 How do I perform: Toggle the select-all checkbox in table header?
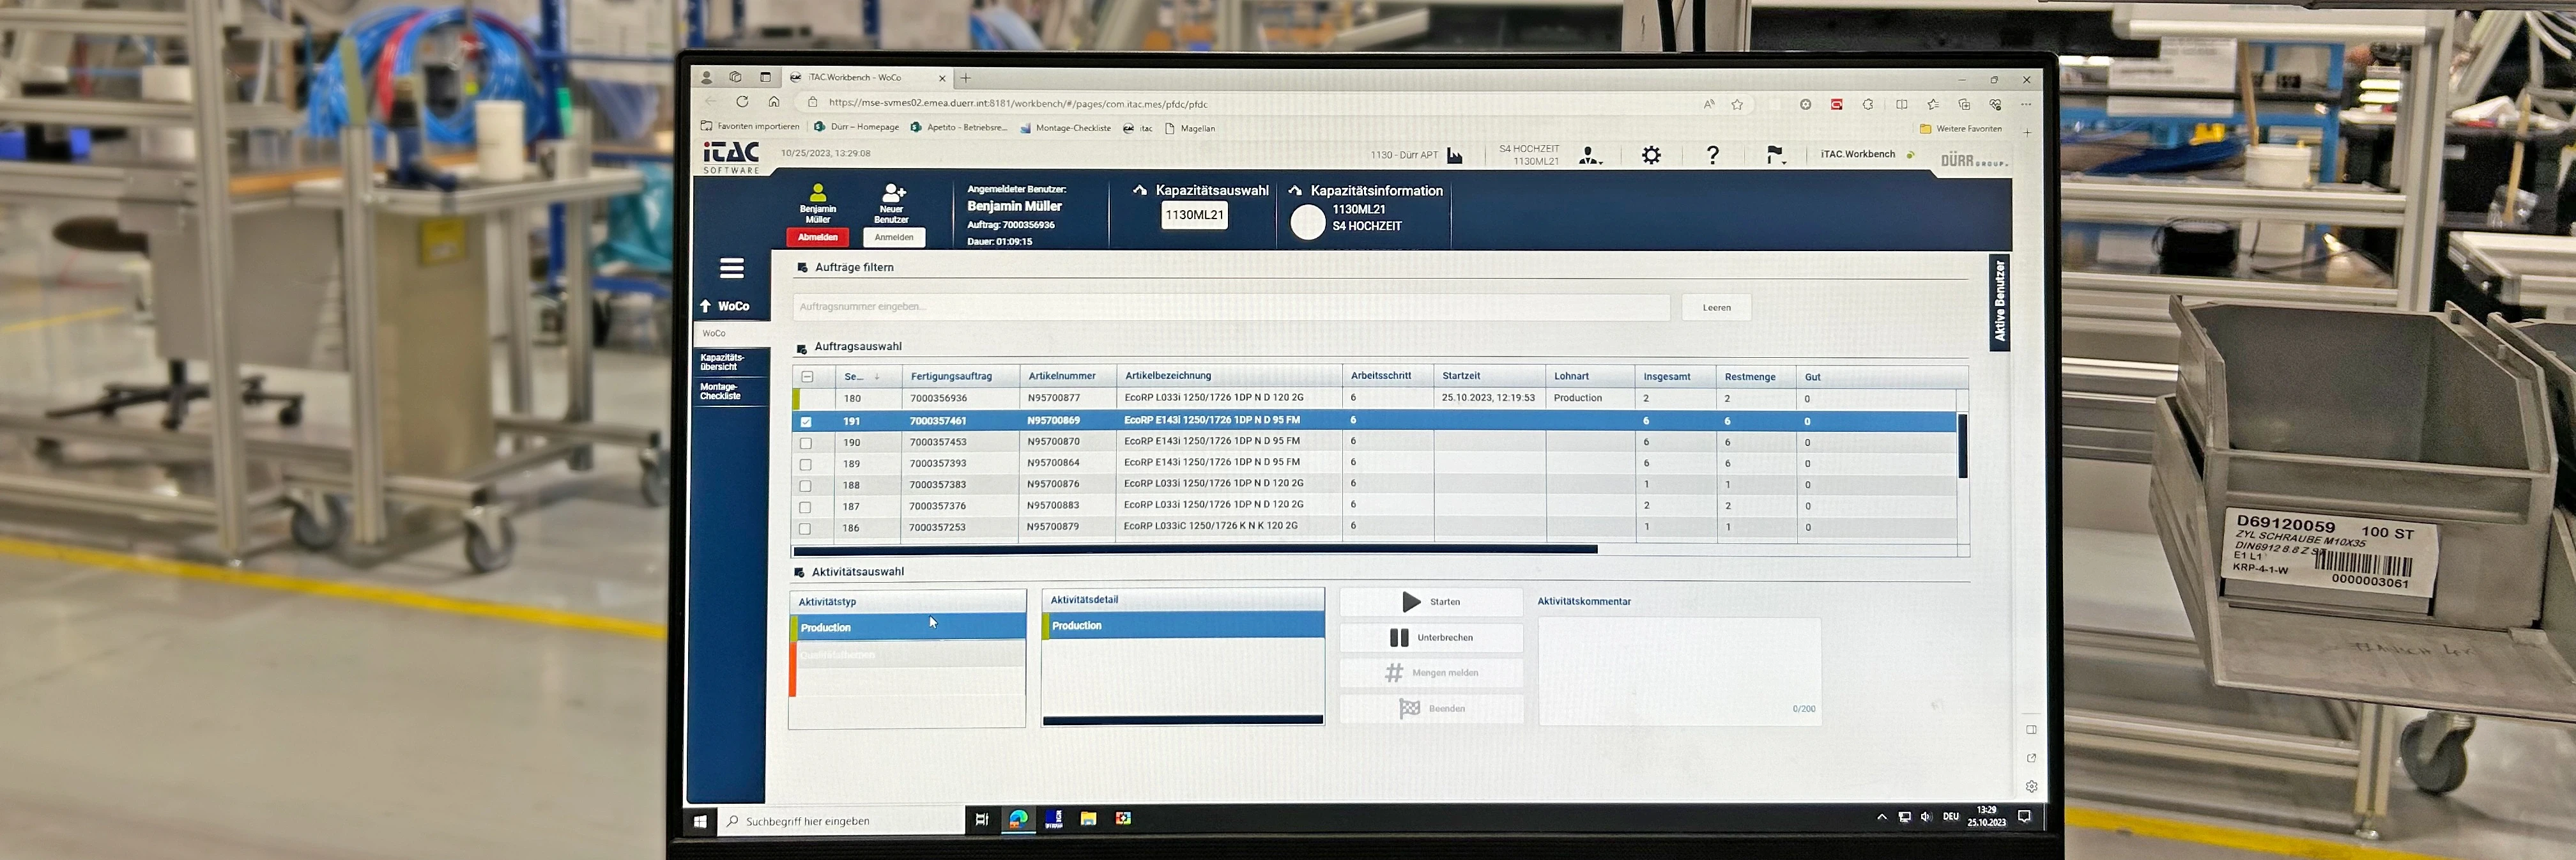[807, 377]
